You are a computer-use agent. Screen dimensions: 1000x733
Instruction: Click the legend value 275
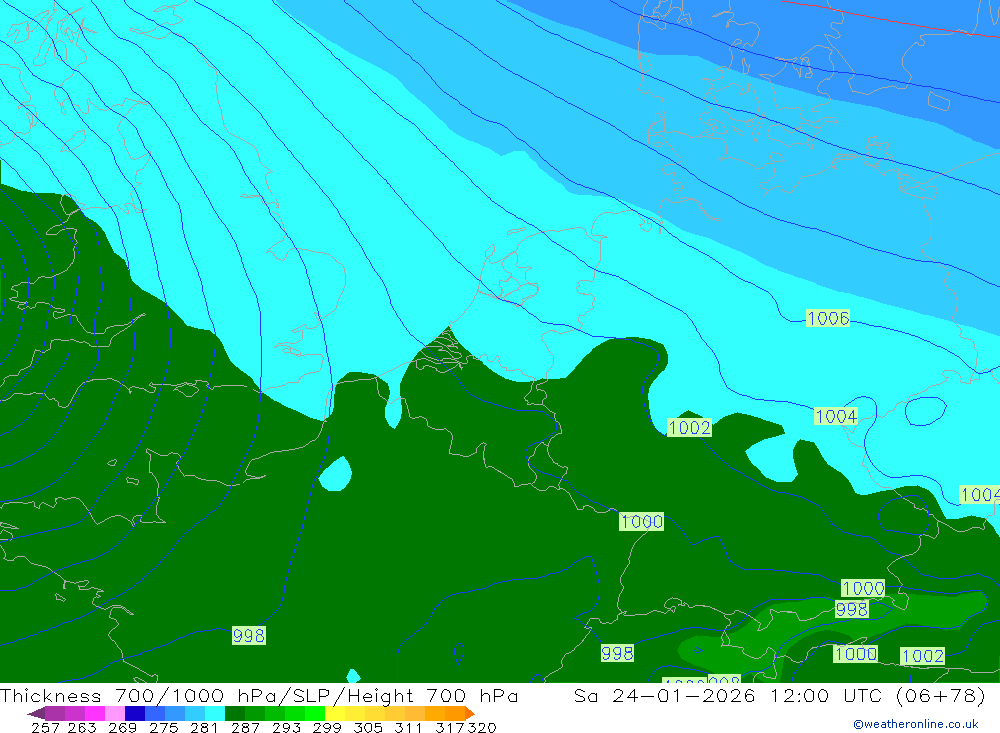pos(163,728)
